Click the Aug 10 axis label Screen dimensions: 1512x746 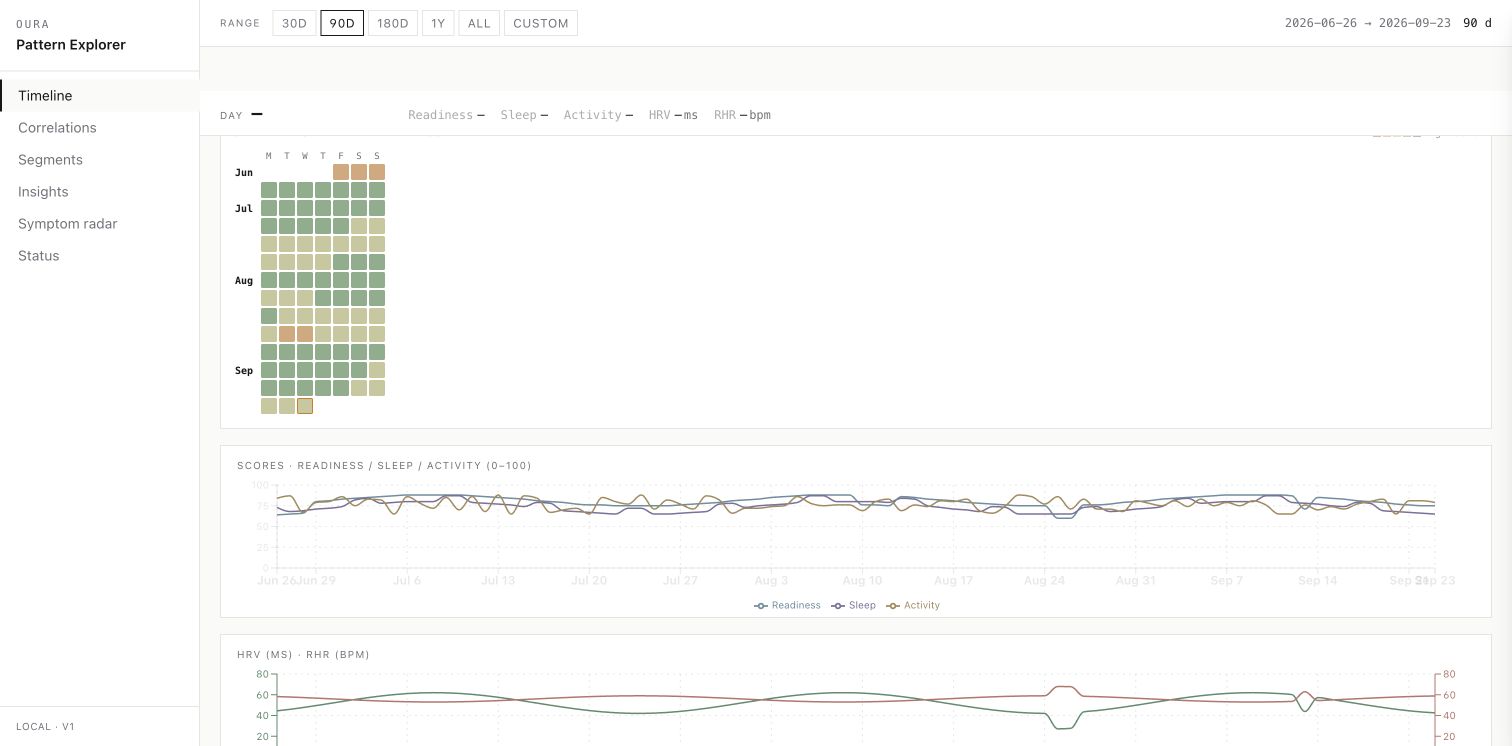coord(862,580)
